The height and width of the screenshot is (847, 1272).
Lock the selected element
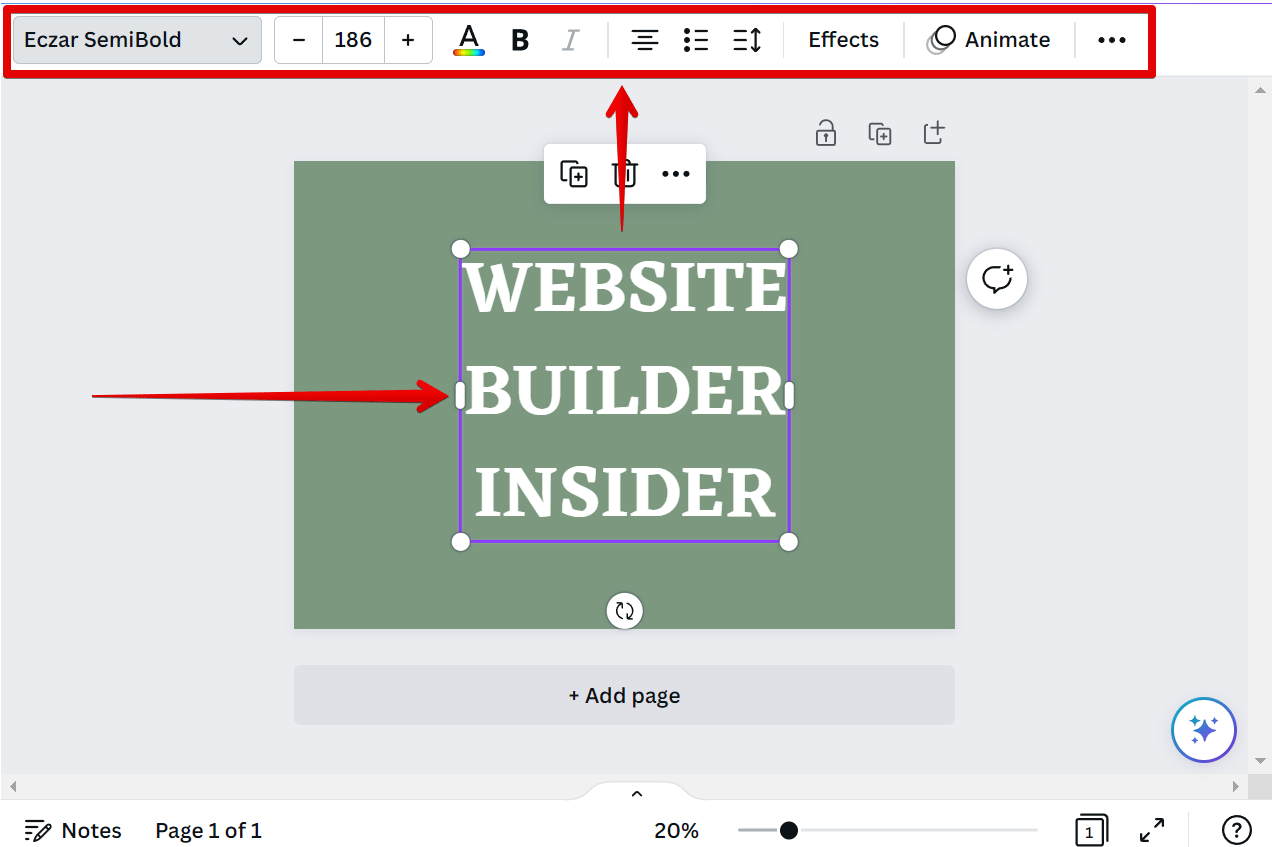(825, 132)
